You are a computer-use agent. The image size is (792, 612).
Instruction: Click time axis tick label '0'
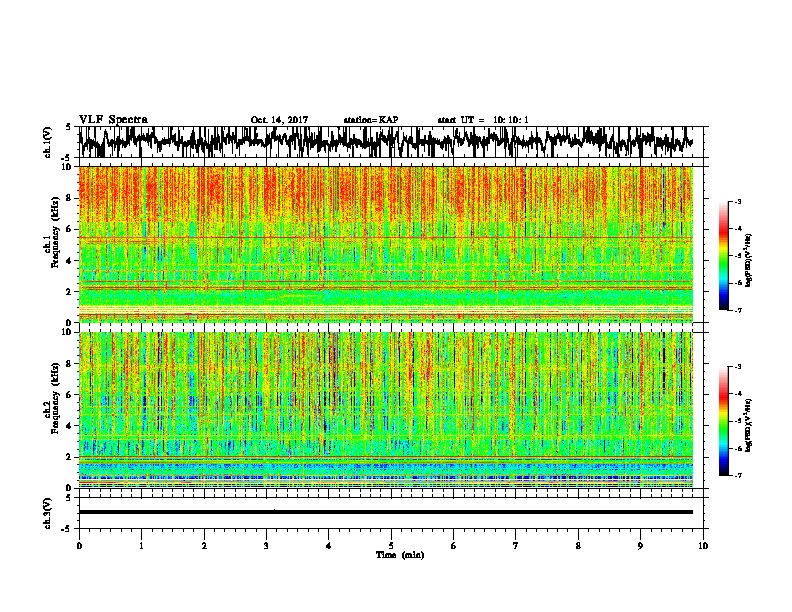[79, 545]
